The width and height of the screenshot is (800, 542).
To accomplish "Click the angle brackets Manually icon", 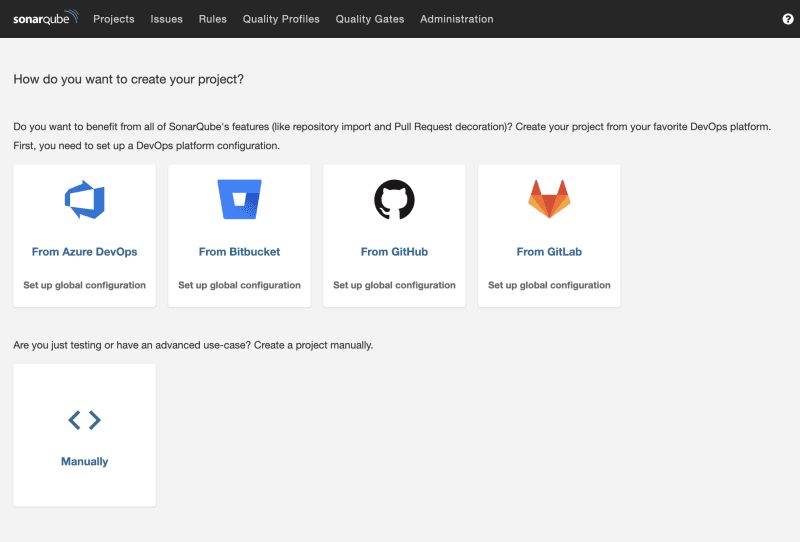I will [x=85, y=420].
